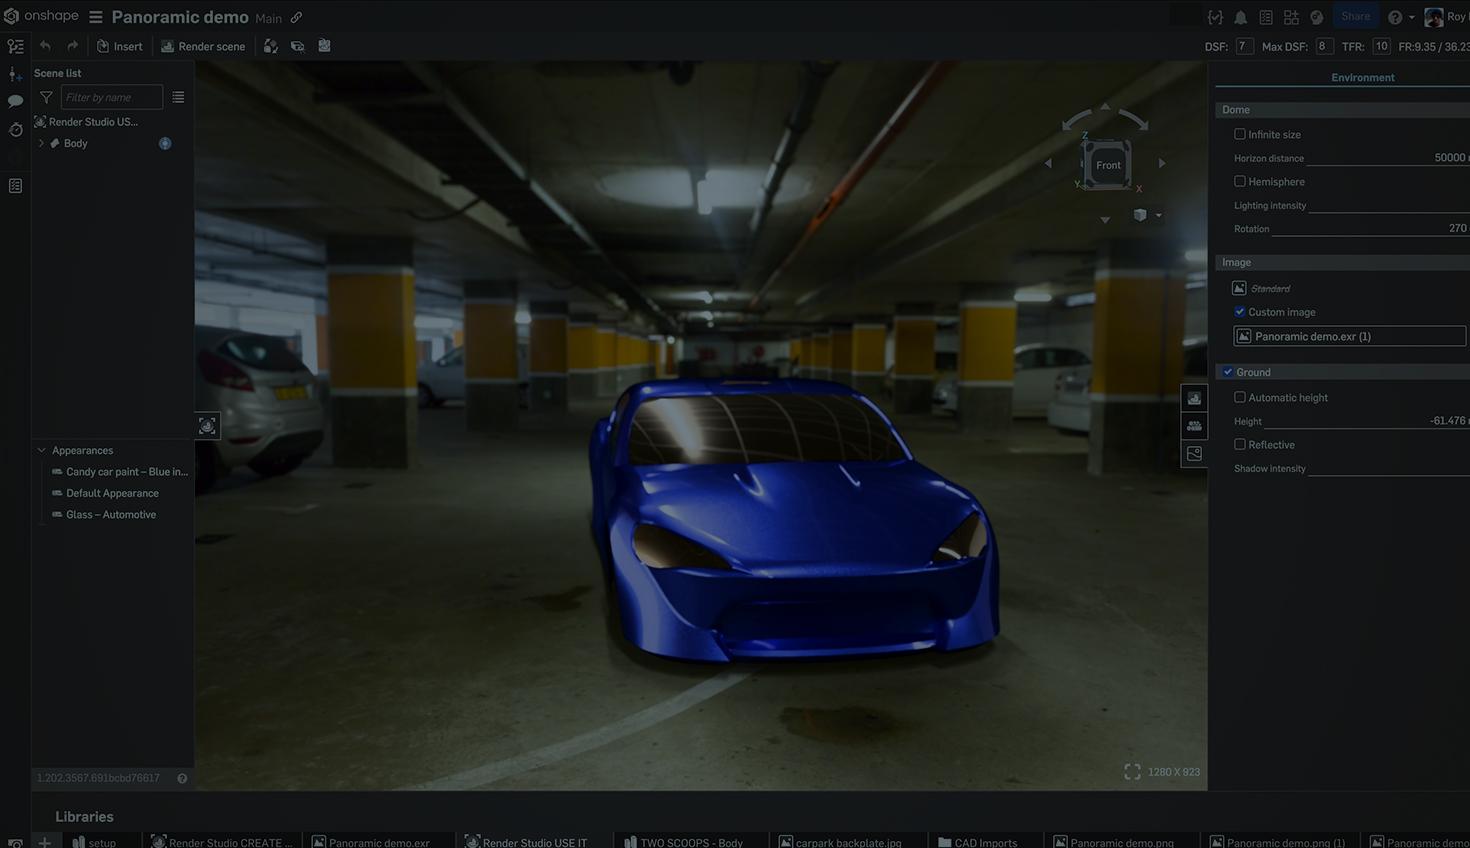This screenshot has height=848, width=1470.
Task: Select the Ground settings icon in right toolbar
Action: coord(1194,425)
